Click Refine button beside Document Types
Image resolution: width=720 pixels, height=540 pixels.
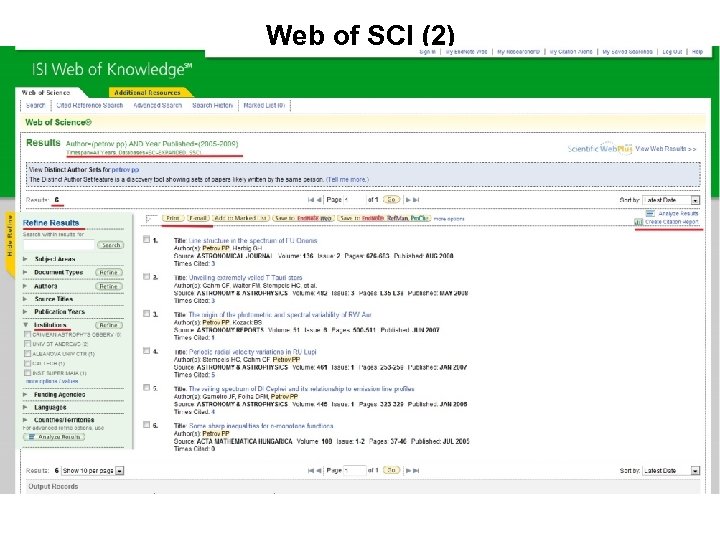click(x=109, y=273)
